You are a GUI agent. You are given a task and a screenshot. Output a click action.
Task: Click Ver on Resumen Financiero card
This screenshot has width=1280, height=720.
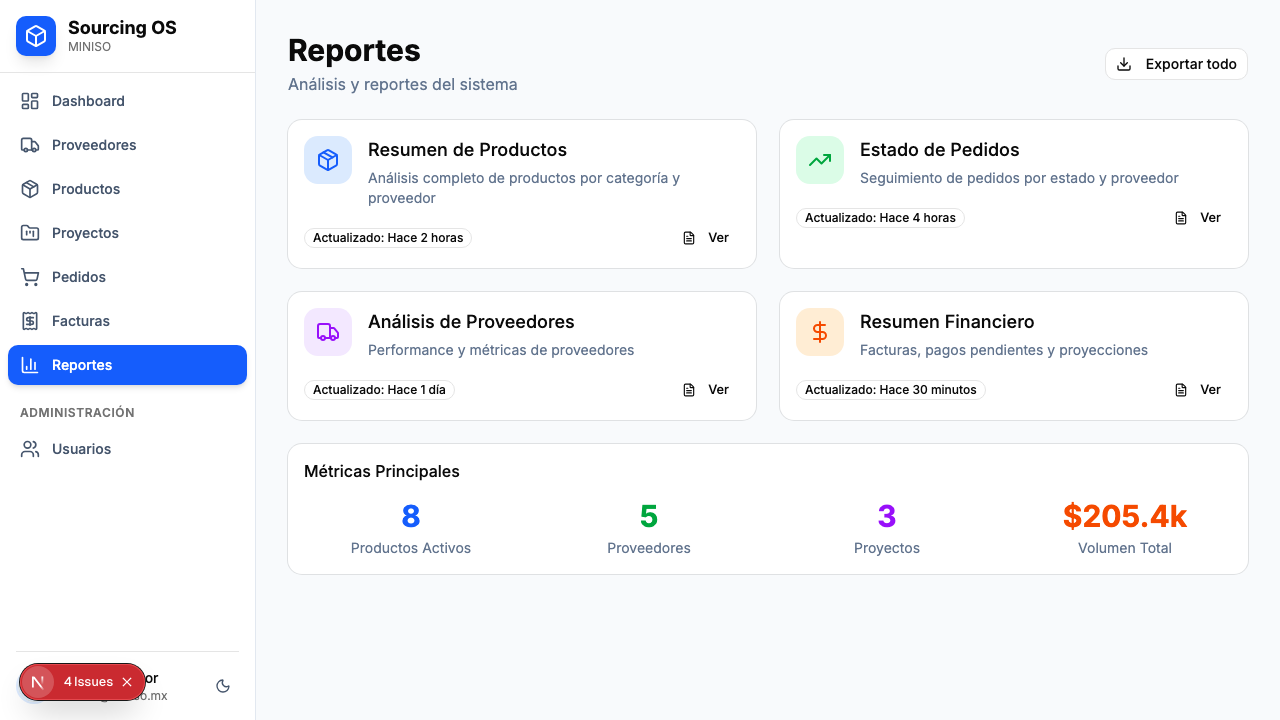tap(1198, 390)
